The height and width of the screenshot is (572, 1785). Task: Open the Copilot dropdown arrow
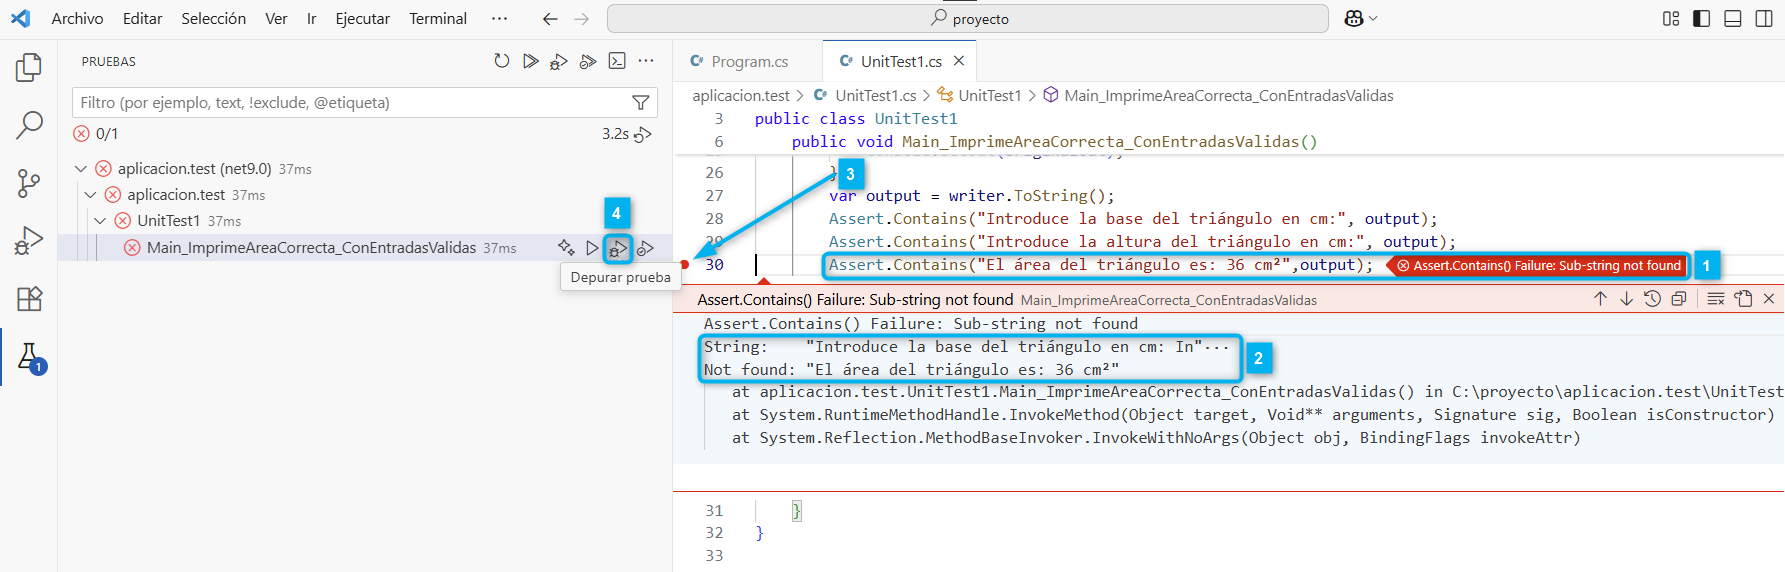click(x=1374, y=19)
